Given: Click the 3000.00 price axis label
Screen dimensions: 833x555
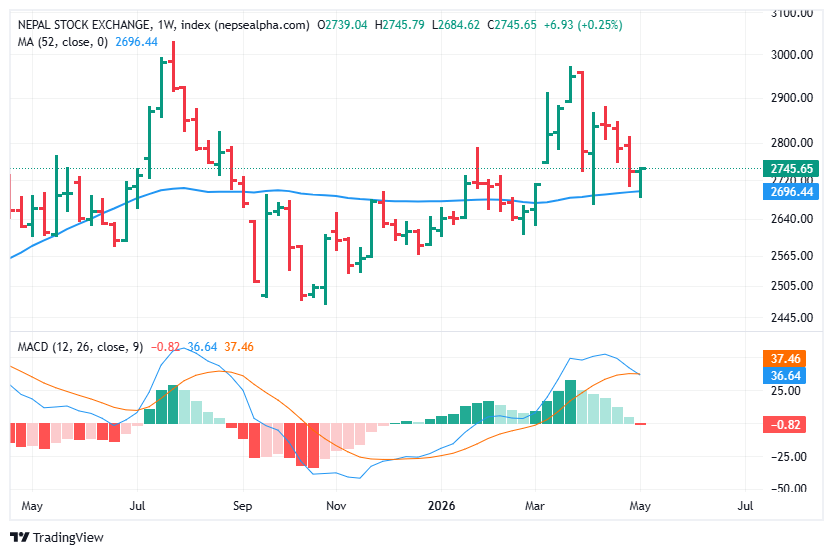Looking at the screenshot, I should point(792,55).
